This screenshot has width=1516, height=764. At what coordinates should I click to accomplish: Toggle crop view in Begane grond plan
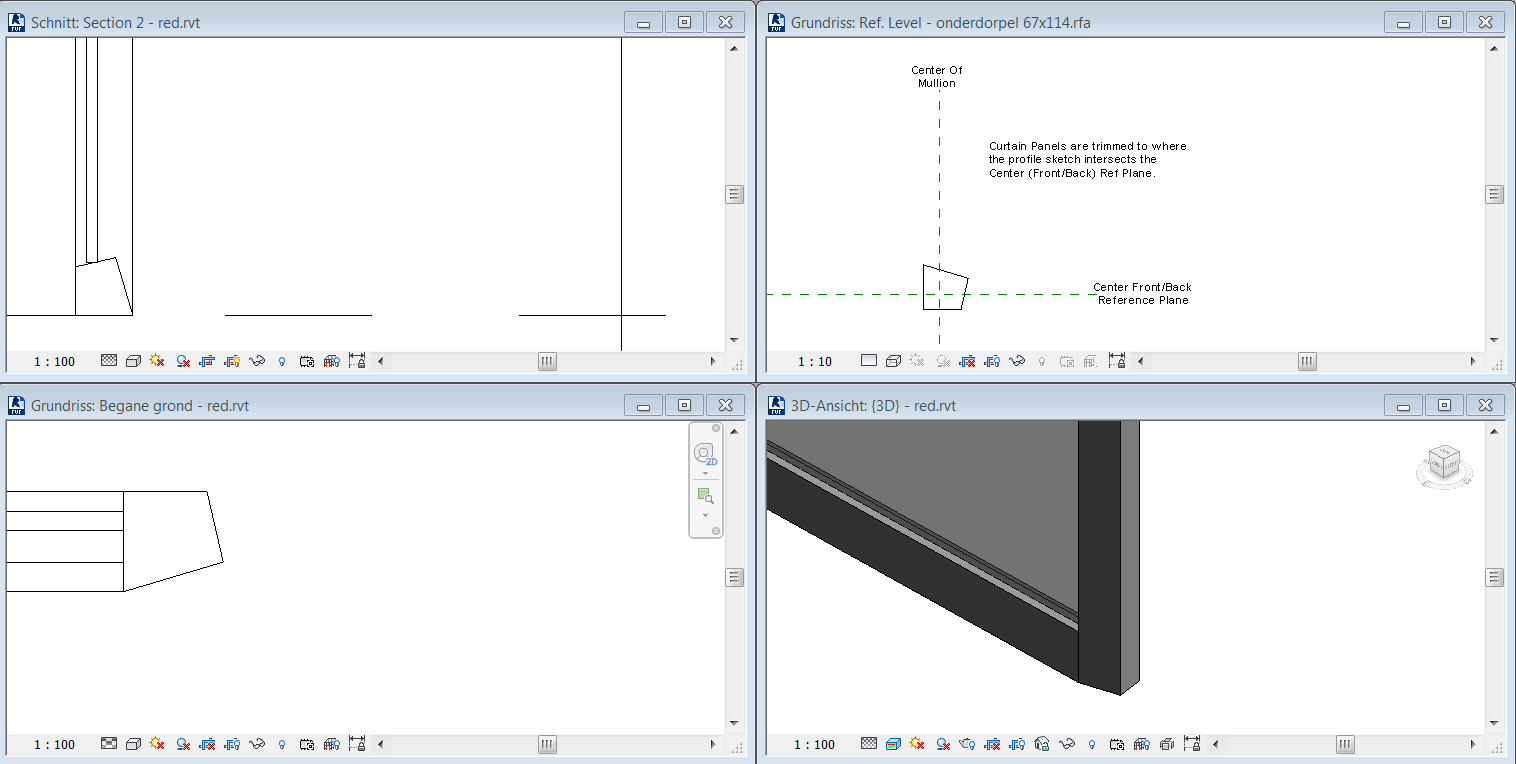pyautogui.click(x=207, y=744)
